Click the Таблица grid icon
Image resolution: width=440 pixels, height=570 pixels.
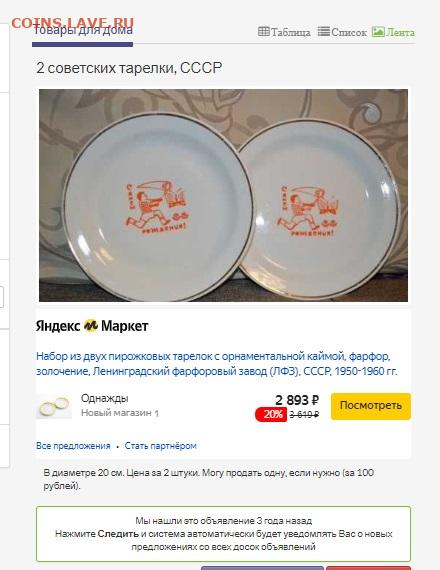pos(264,32)
